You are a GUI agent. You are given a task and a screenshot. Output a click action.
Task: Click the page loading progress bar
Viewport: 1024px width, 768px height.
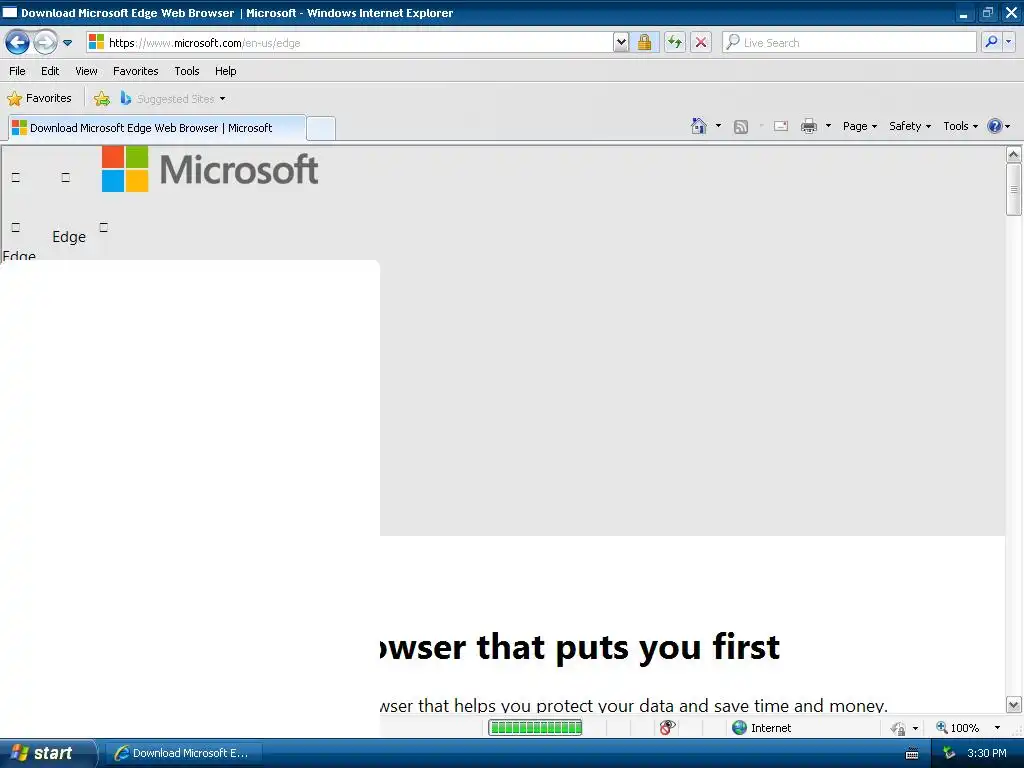click(535, 728)
